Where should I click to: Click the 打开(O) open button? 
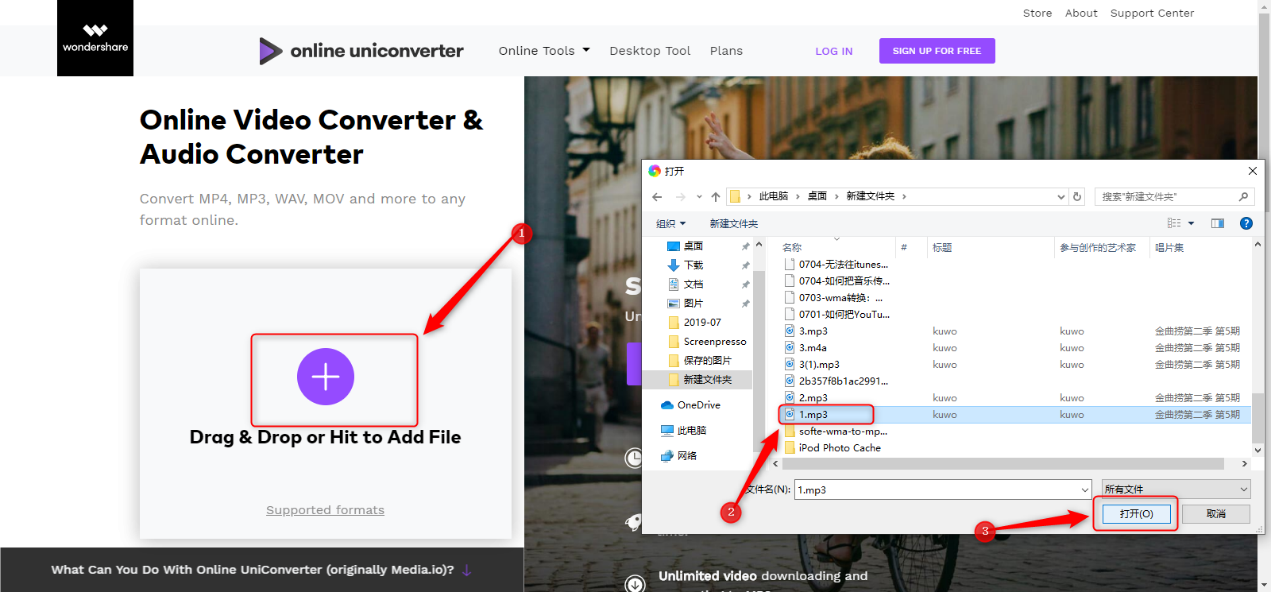[1136, 514]
